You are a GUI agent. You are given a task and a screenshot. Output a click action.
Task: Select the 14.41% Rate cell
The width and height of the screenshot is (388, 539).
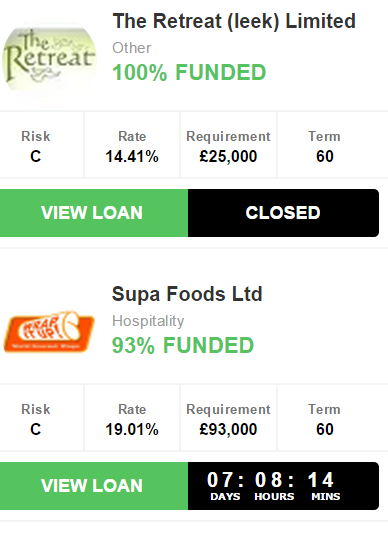point(132,145)
